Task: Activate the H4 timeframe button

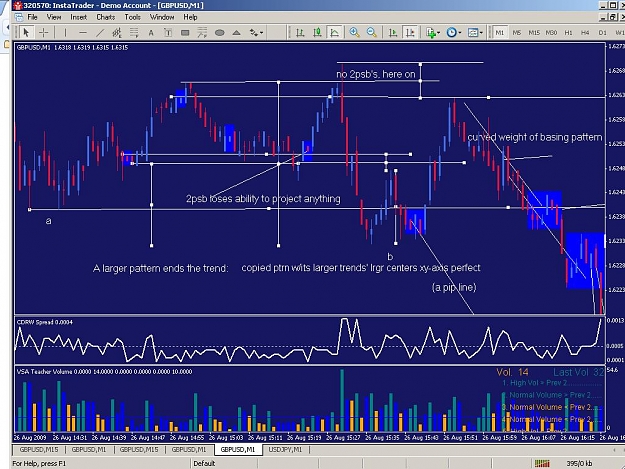Action: (x=585, y=33)
